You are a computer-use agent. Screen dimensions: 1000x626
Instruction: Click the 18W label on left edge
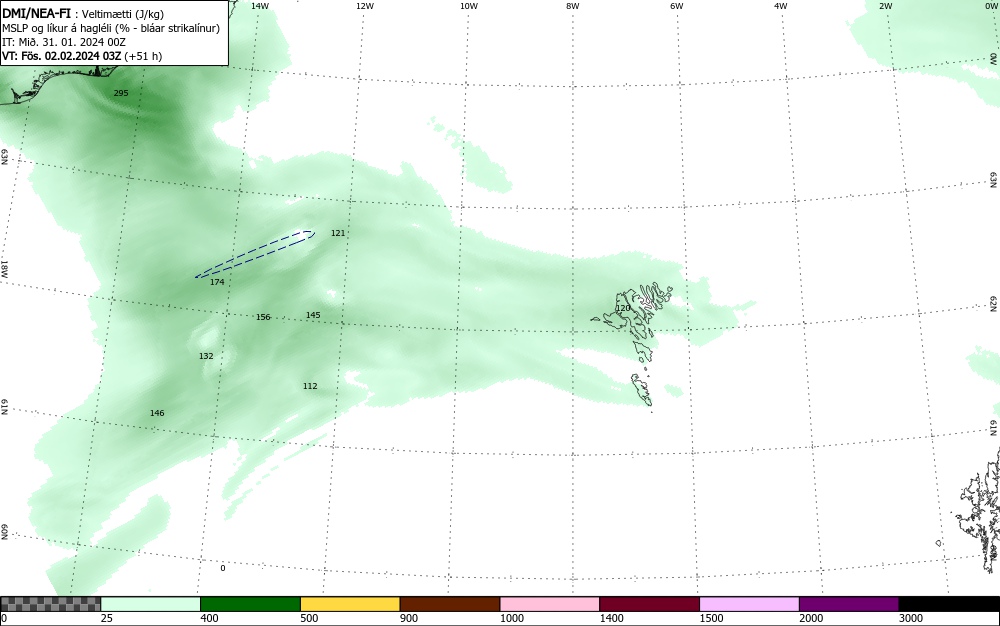[x=4, y=268]
